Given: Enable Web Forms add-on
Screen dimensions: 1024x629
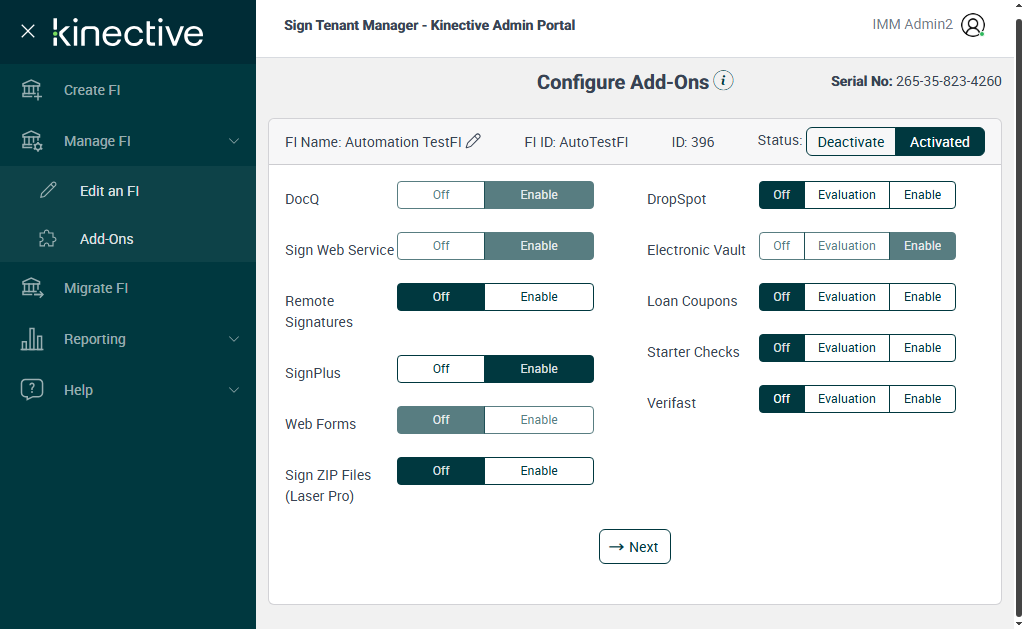Looking at the screenshot, I should point(539,419).
